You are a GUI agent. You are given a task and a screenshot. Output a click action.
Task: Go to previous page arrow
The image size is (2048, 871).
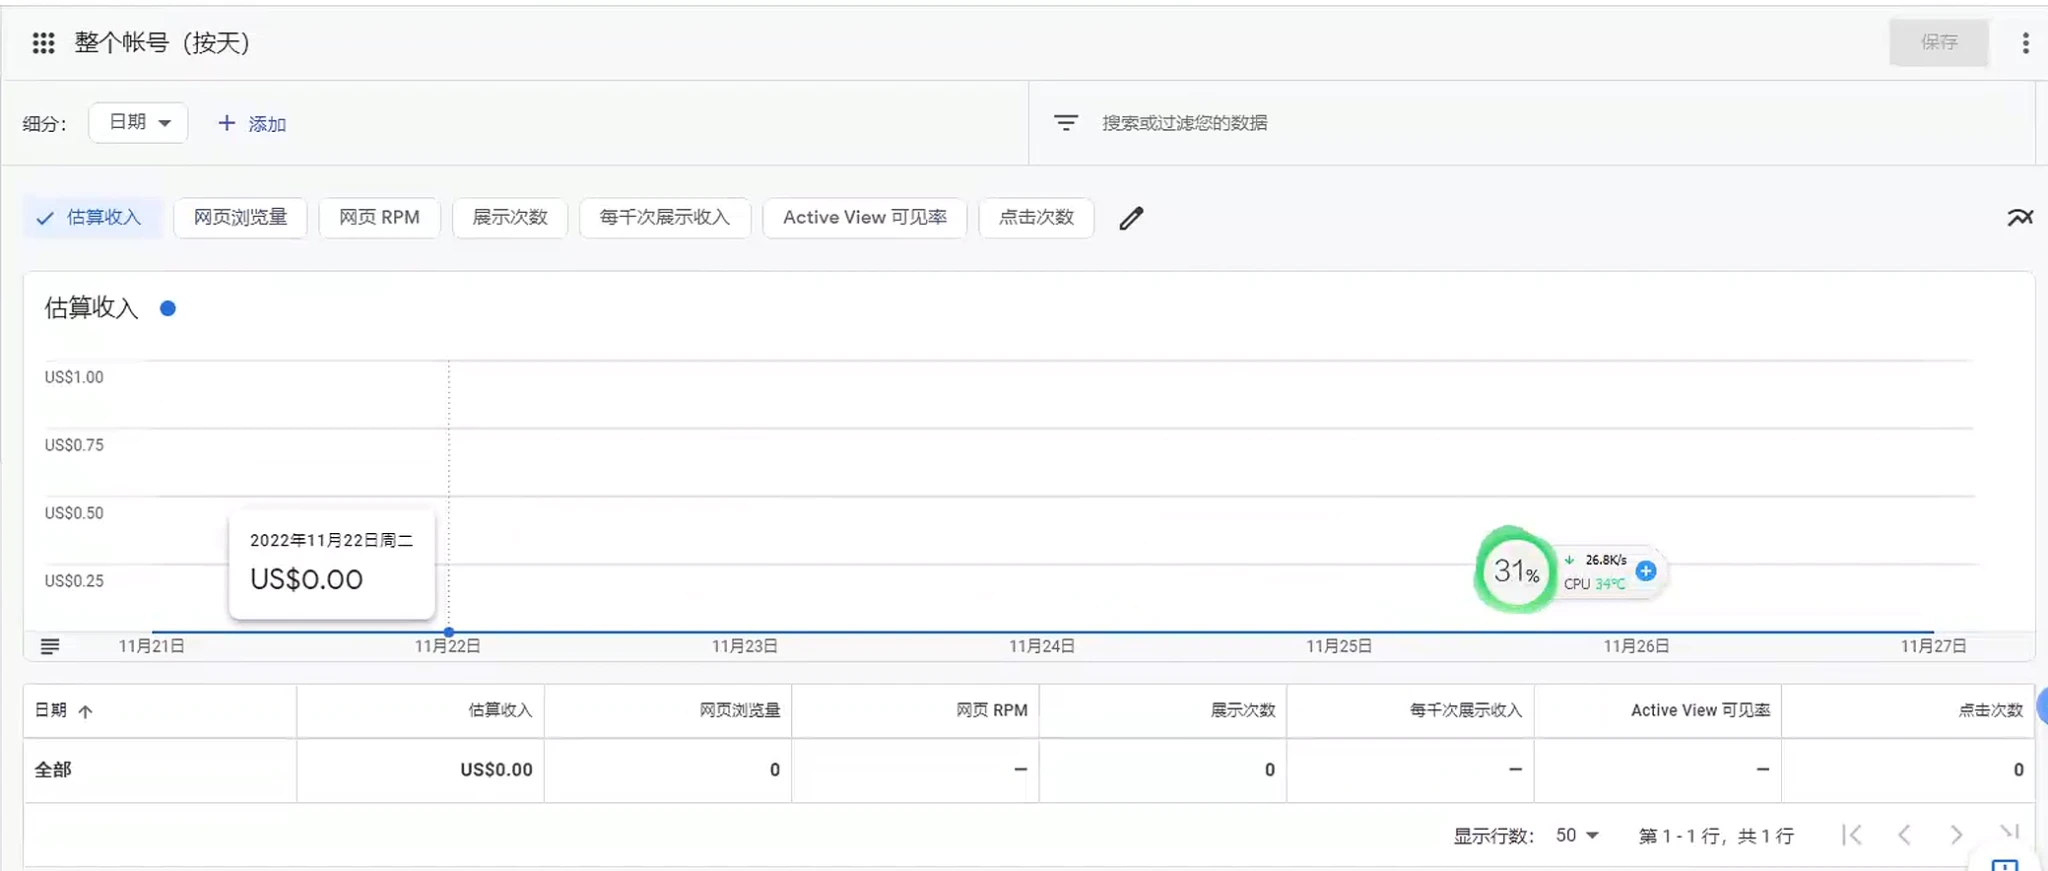(x=1904, y=835)
